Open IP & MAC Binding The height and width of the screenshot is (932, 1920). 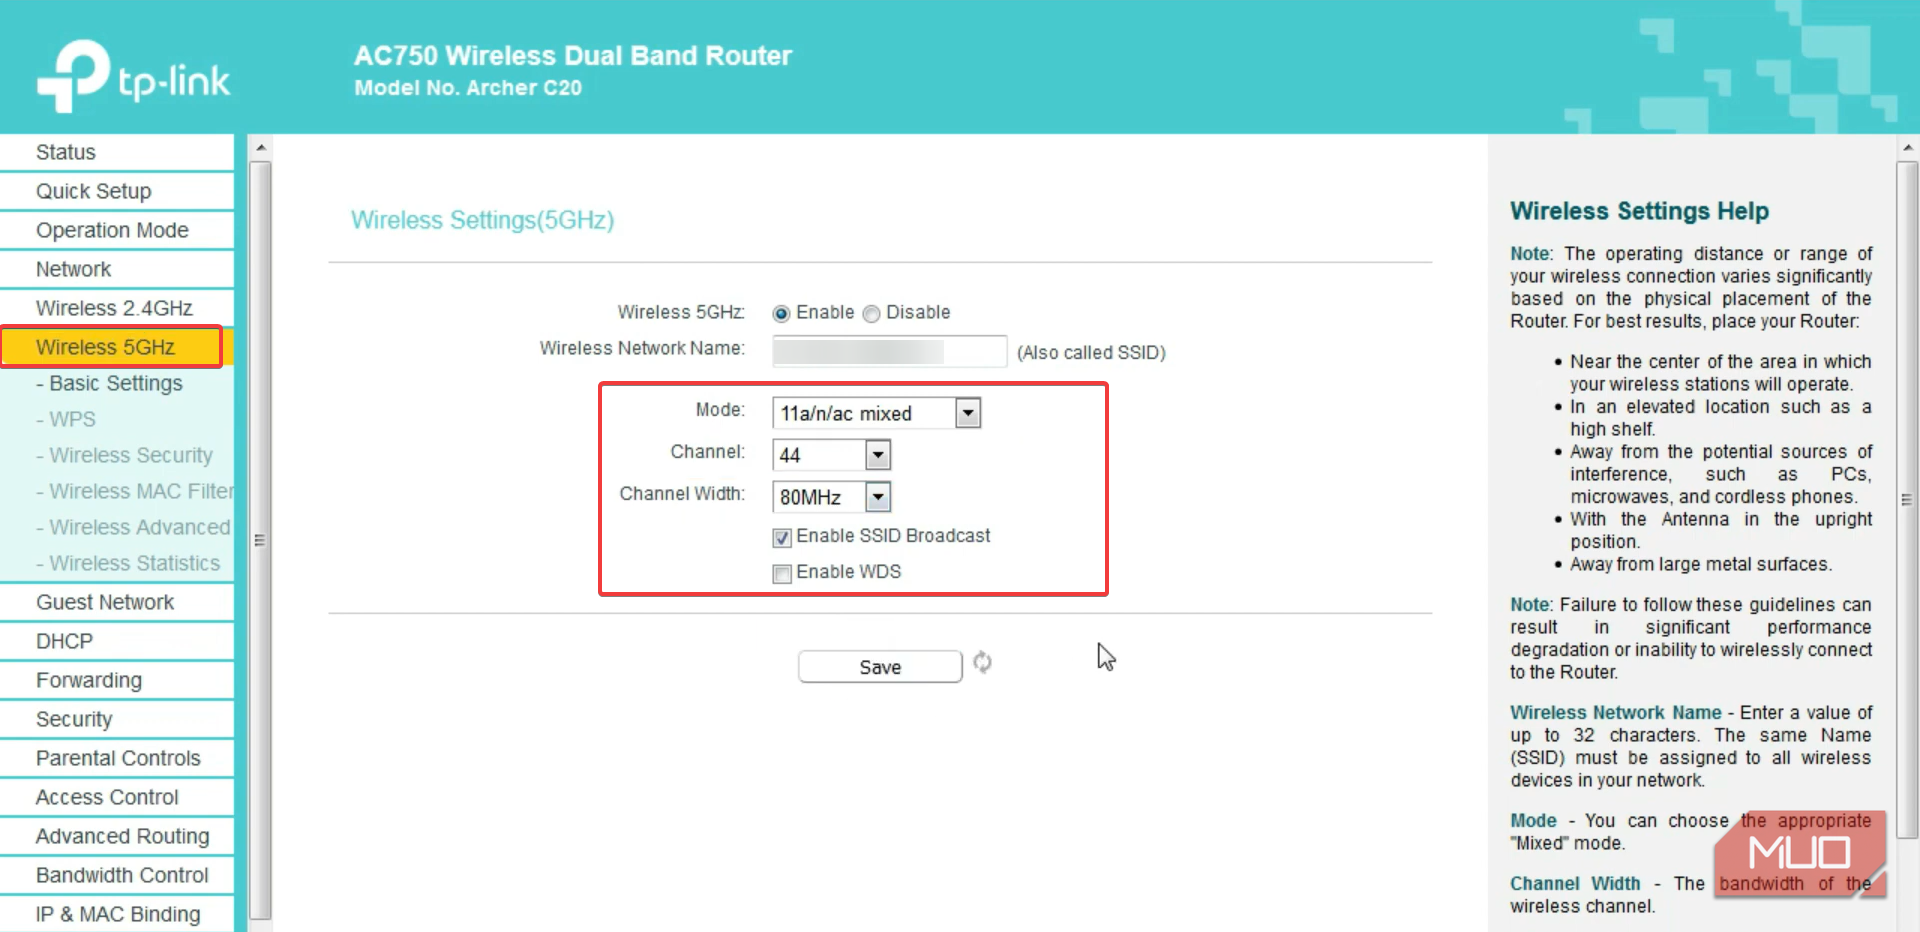click(117, 914)
